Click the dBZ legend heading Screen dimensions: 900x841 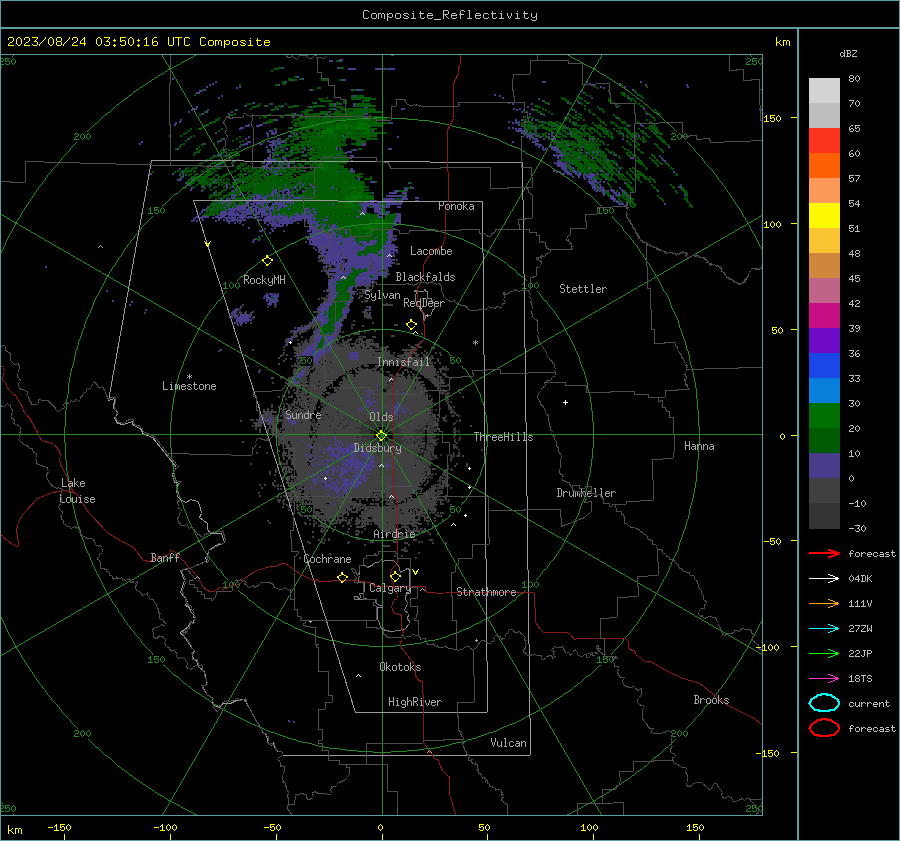click(x=848, y=53)
